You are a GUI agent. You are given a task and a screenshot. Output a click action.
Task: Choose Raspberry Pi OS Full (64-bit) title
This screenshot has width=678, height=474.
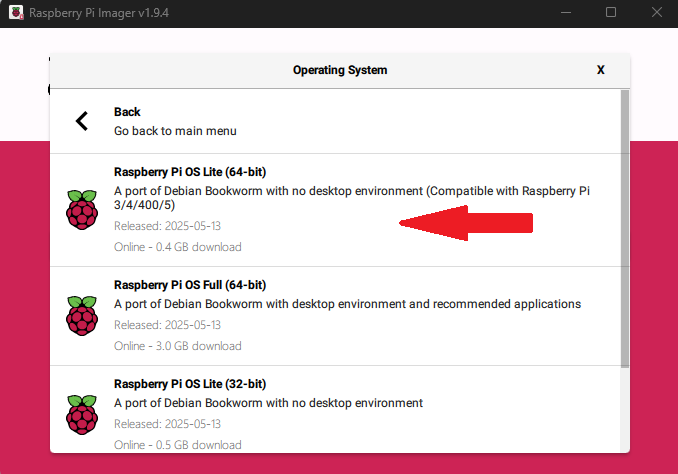pyautogui.click(x=190, y=285)
